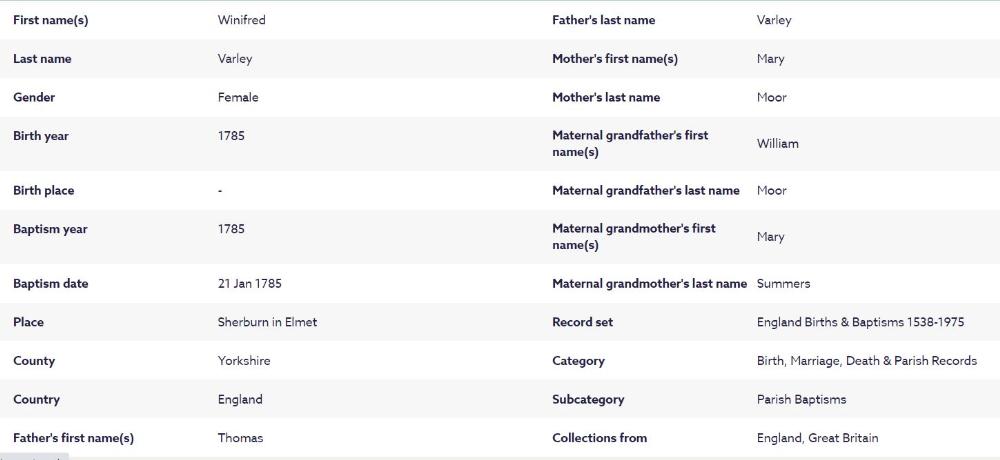Click the Birth year label
The height and width of the screenshot is (460, 1000).
(x=41, y=136)
